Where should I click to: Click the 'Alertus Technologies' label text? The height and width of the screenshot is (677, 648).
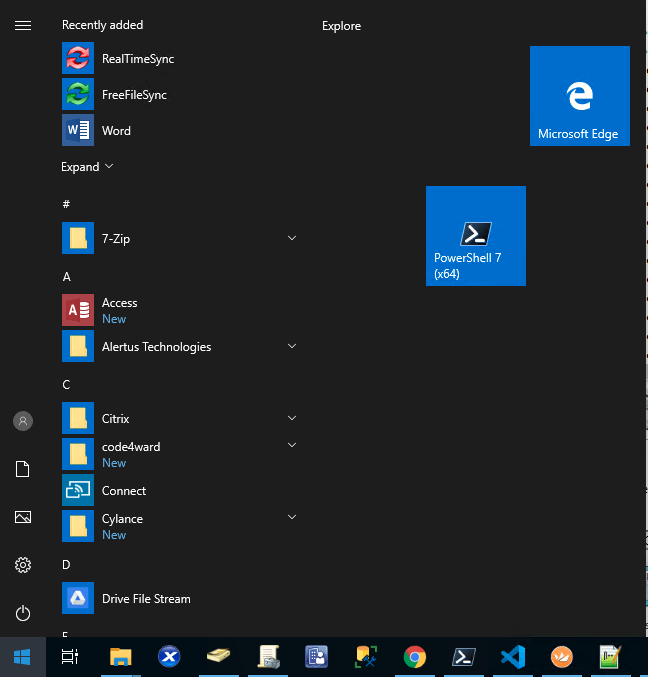click(156, 347)
